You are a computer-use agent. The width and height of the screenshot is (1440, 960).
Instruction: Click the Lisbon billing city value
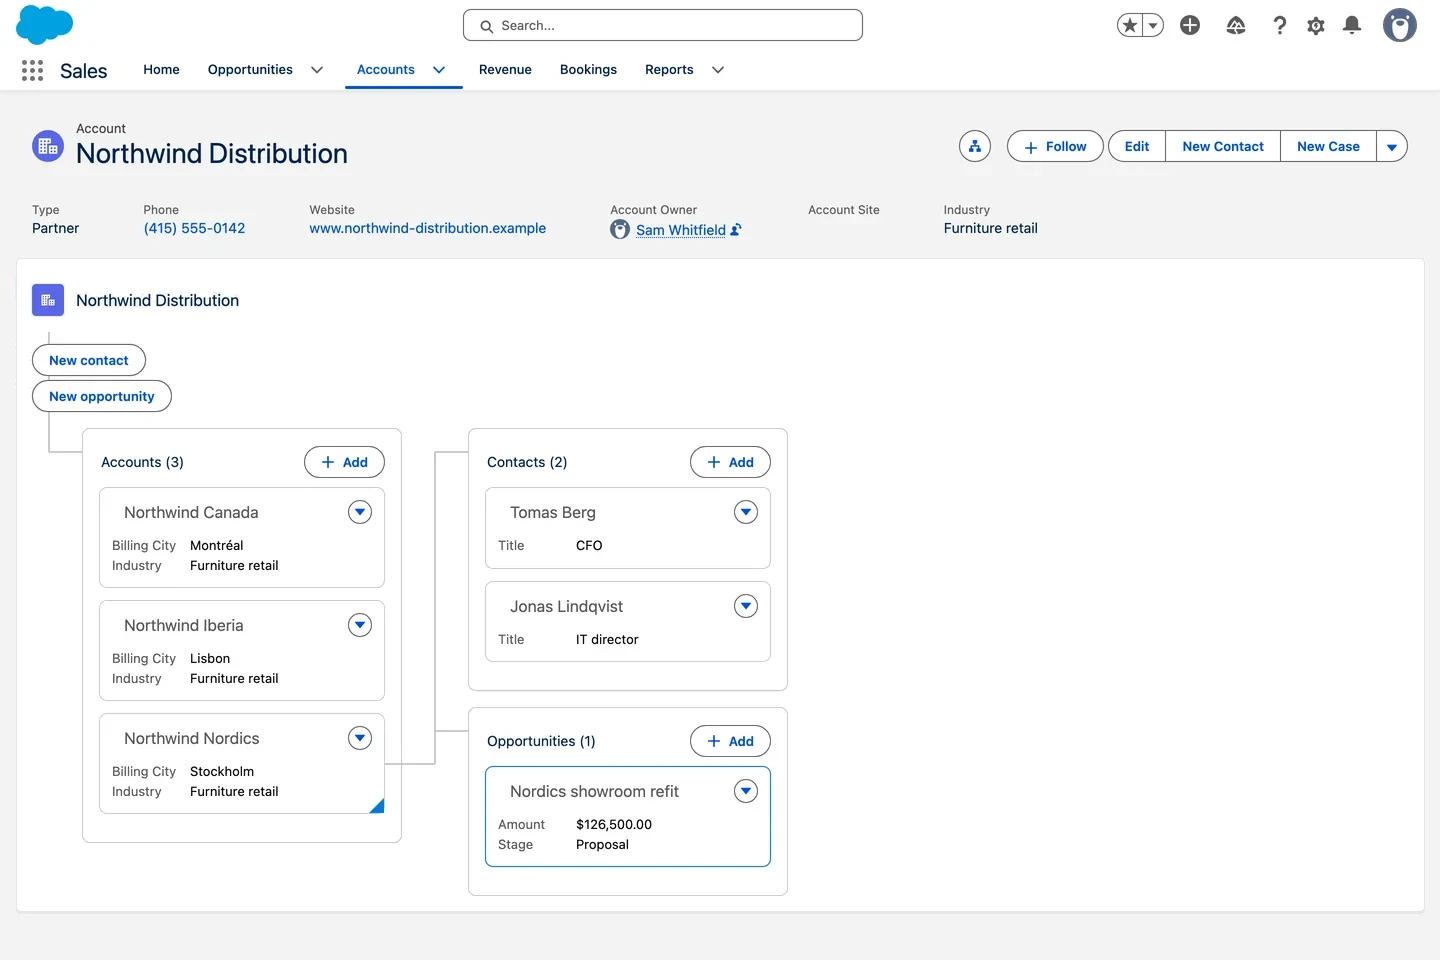pos(210,658)
